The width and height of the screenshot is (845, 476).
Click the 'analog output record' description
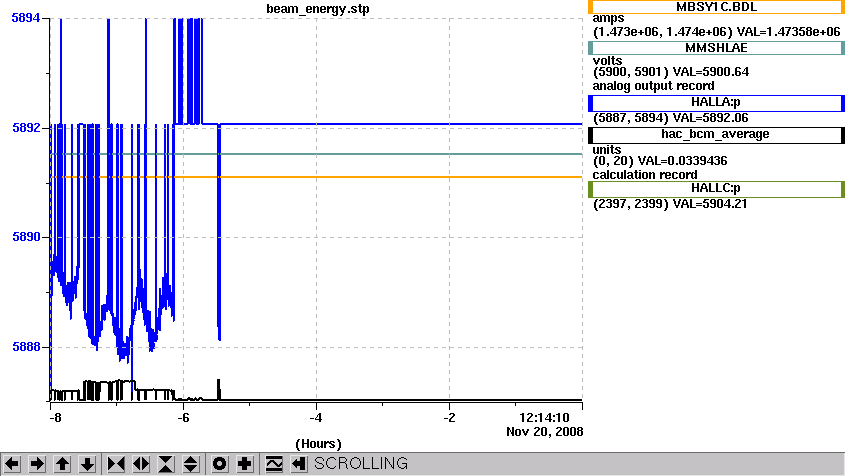pyautogui.click(x=654, y=86)
